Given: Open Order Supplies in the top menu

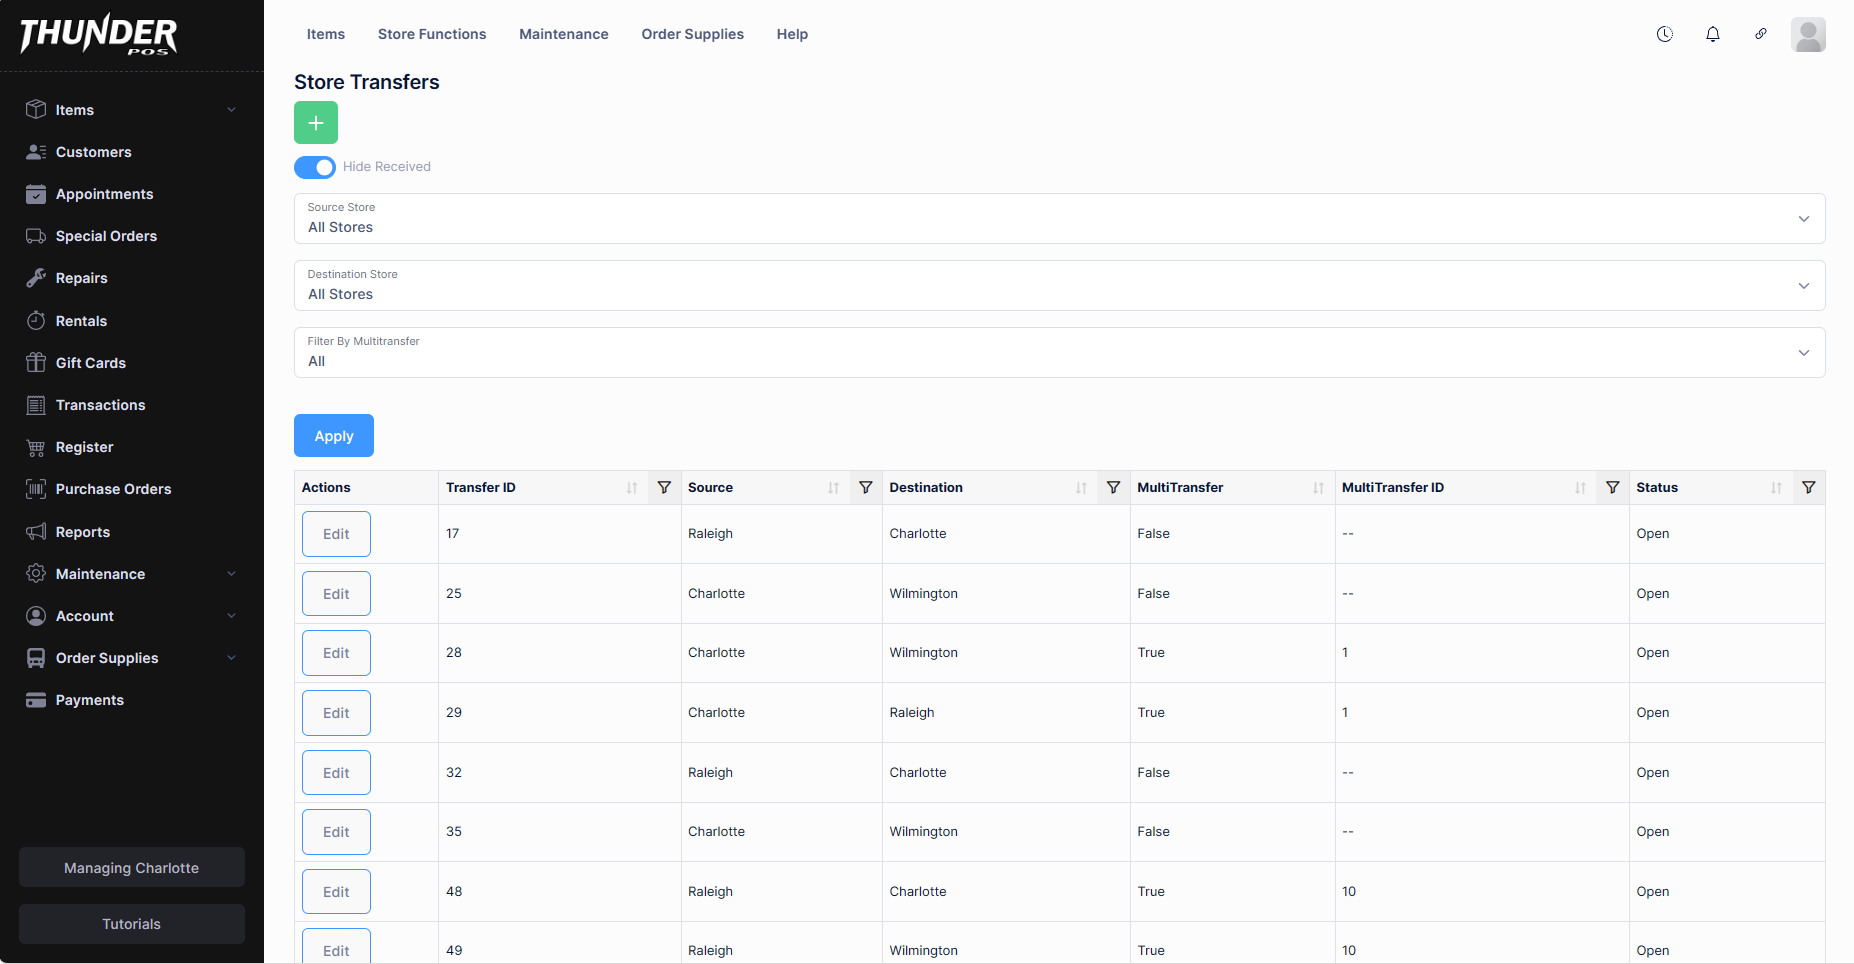Looking at the screenshot, I should (692, 34).
